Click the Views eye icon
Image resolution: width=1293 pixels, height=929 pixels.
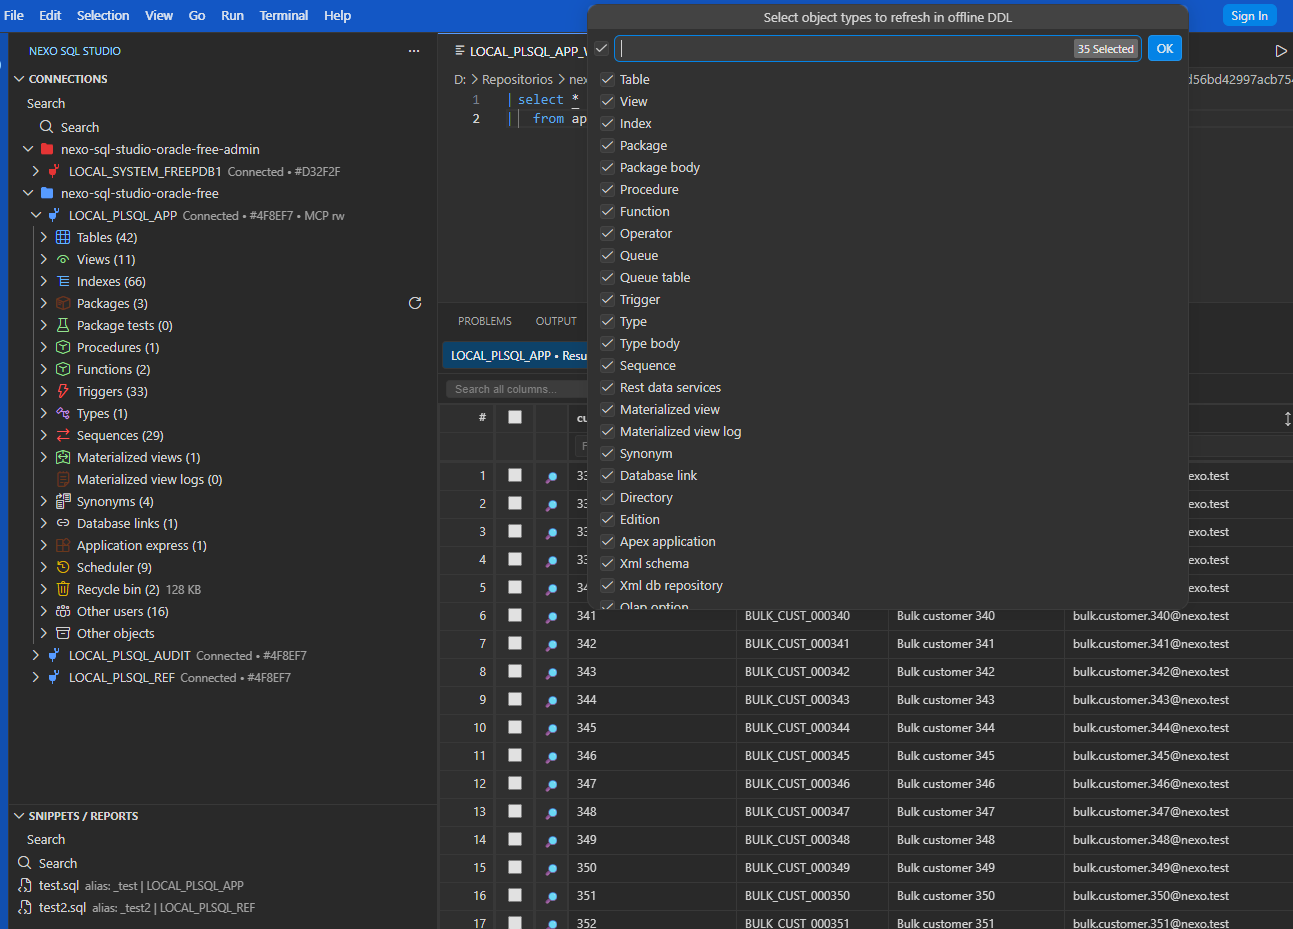pos(63,259)
